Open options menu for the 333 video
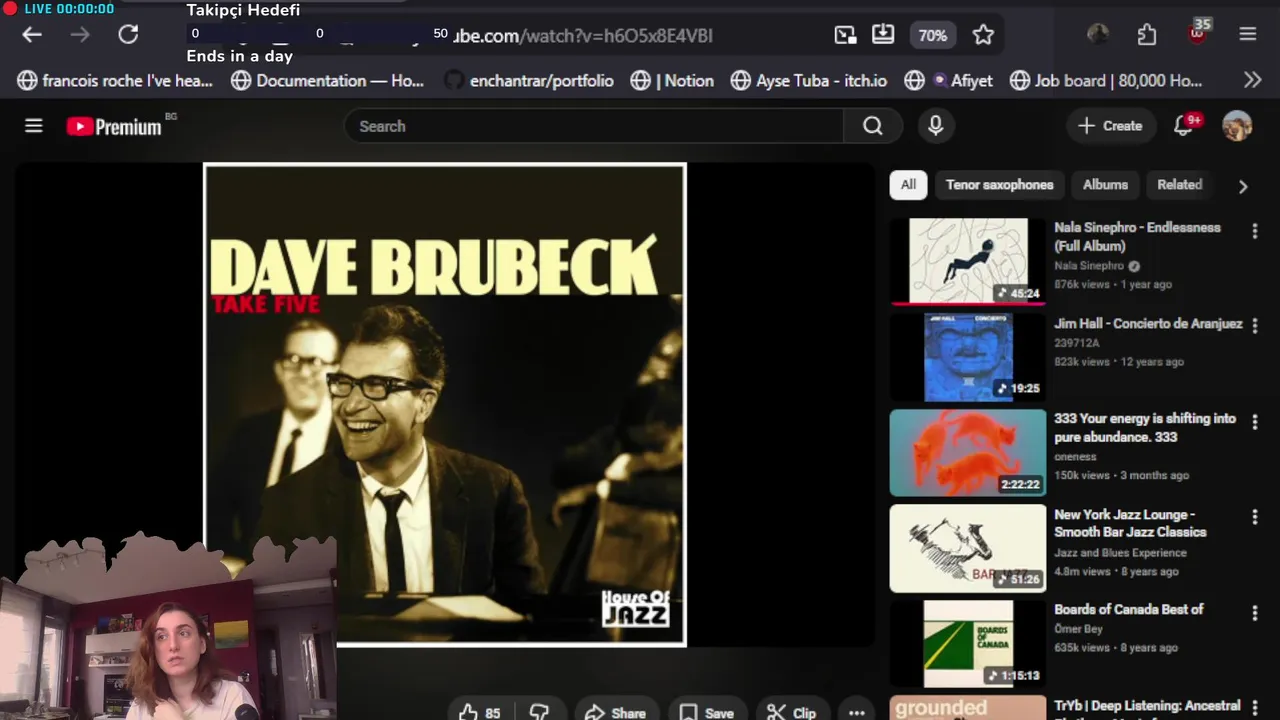This screenshot has width=1280, height=720. tap(1254, 422)
